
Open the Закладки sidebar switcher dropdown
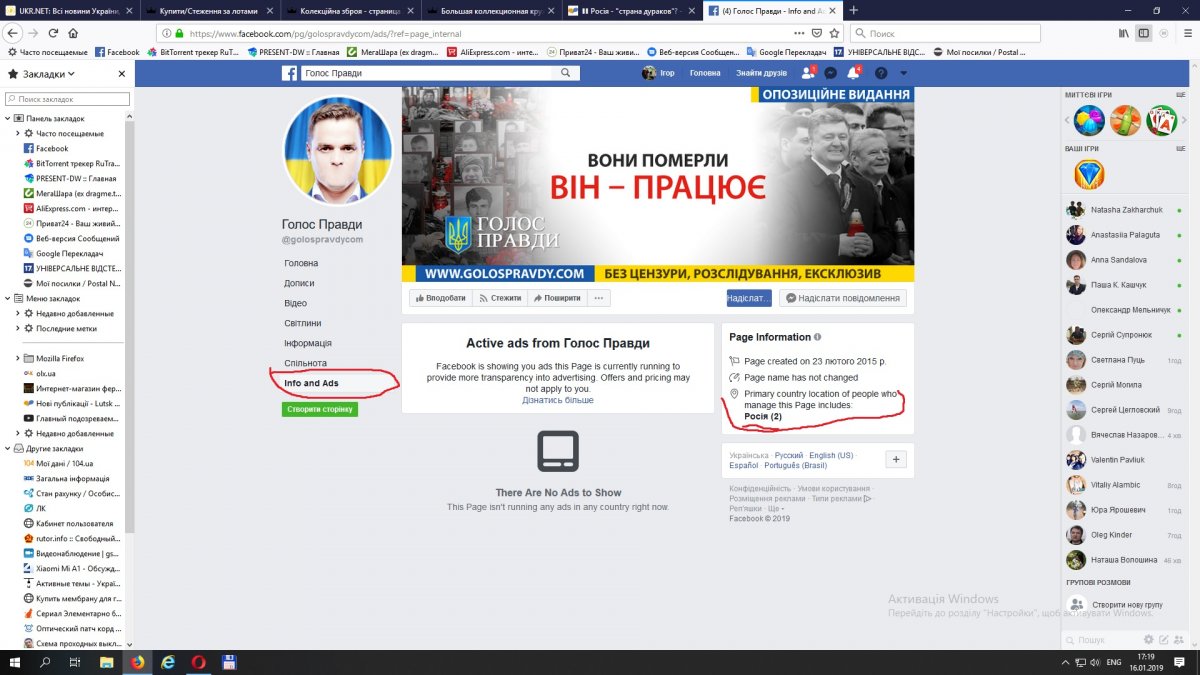click(44, 74)
